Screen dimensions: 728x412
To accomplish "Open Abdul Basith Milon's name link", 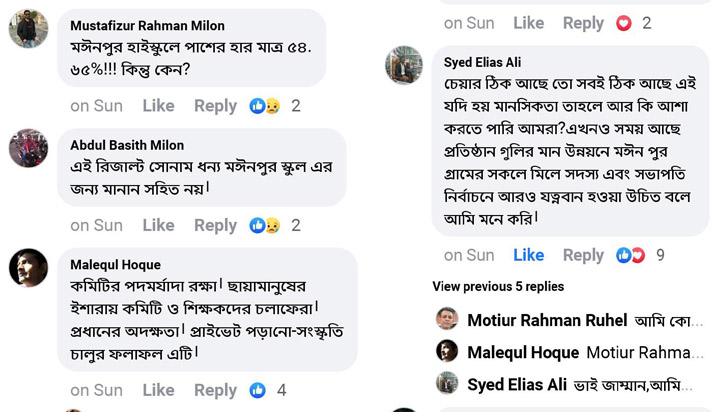I will tap(127, 145).
